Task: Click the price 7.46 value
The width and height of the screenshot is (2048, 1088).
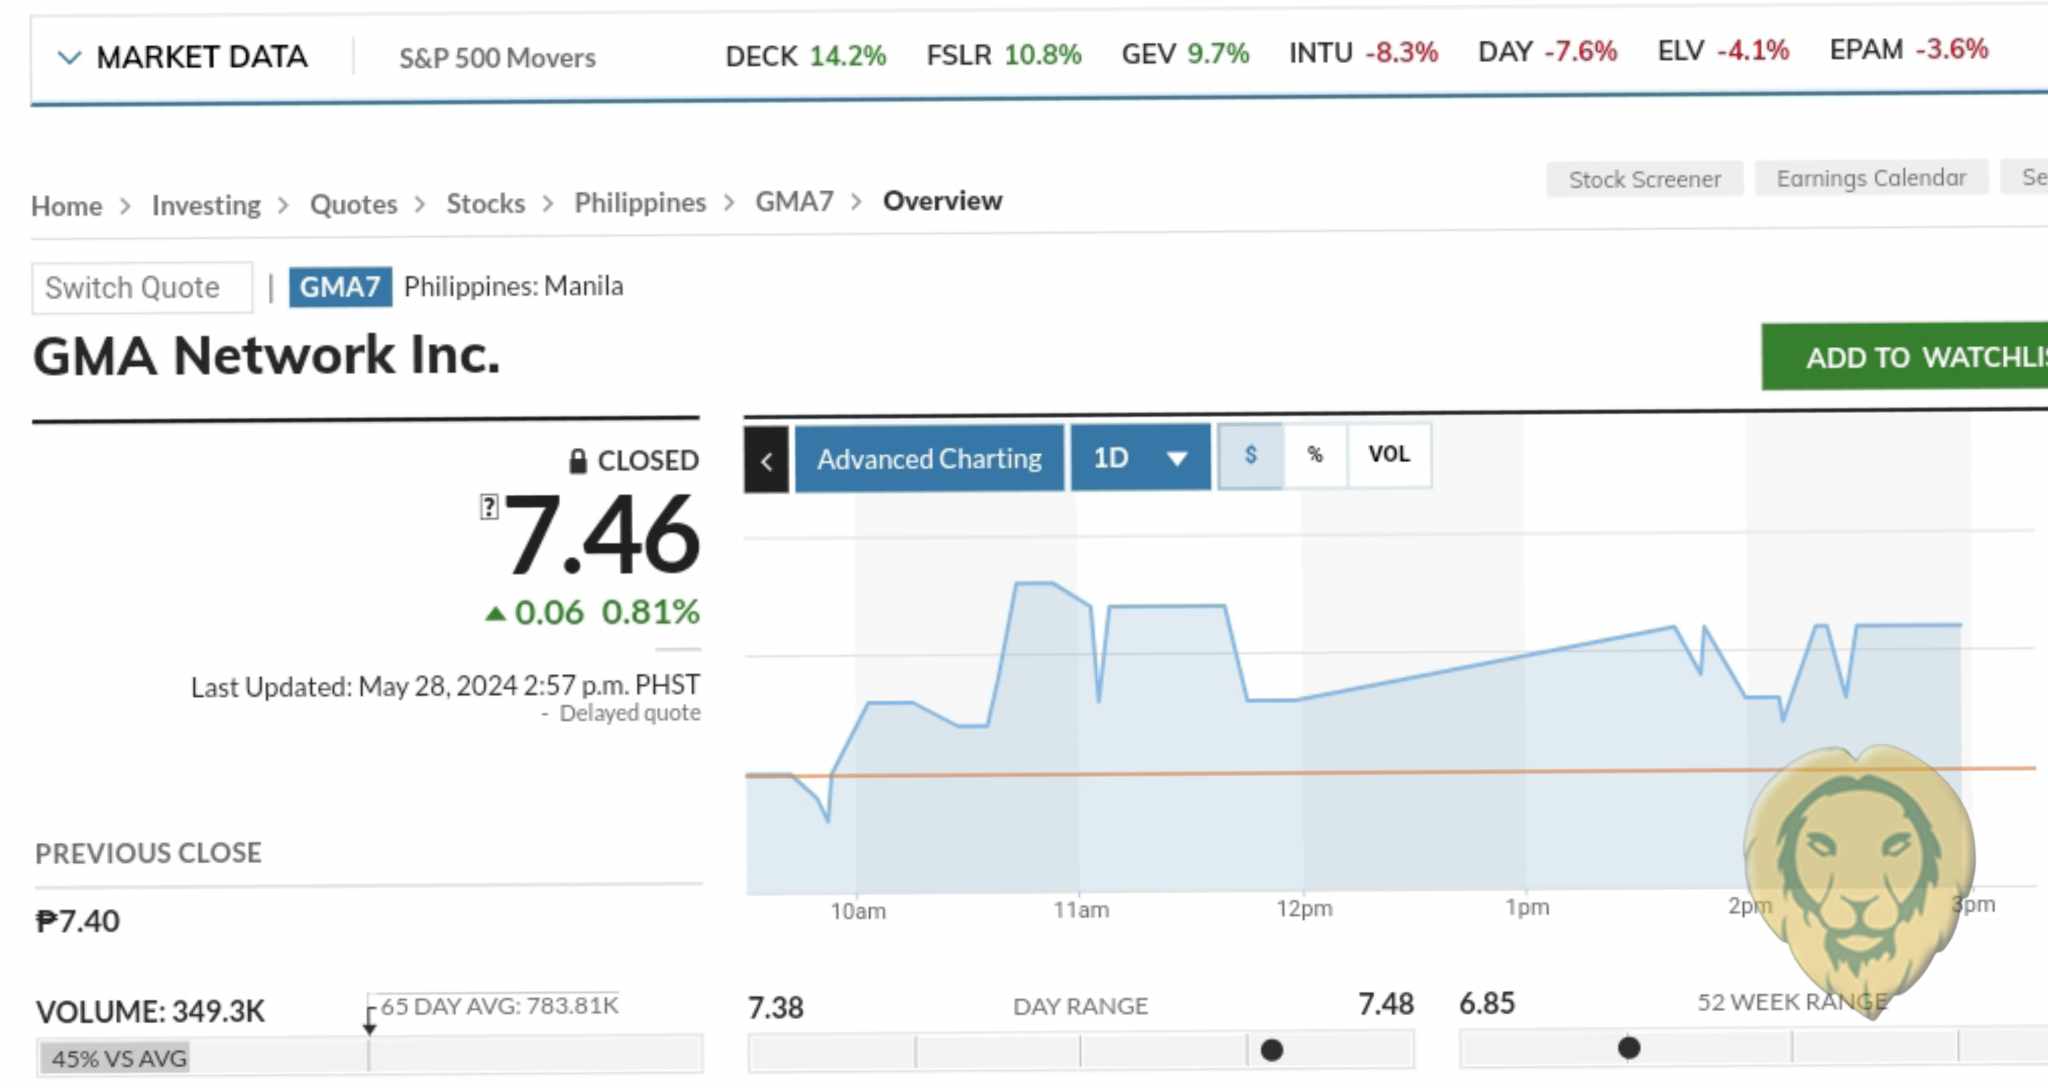Action: 602,536
